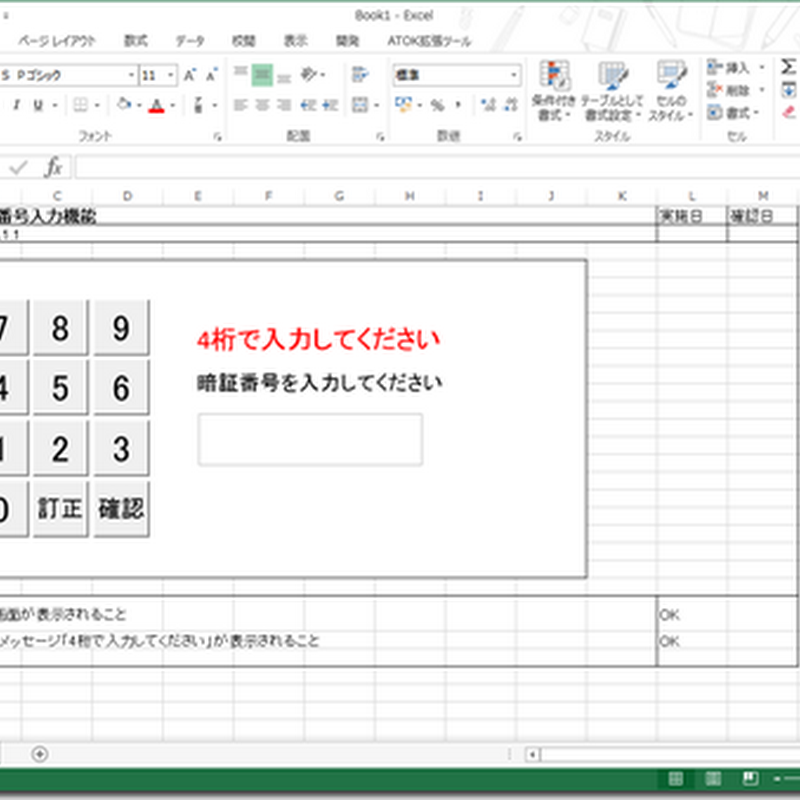
Task: Decrease indent in the alignment group
Action: point(308,105)
